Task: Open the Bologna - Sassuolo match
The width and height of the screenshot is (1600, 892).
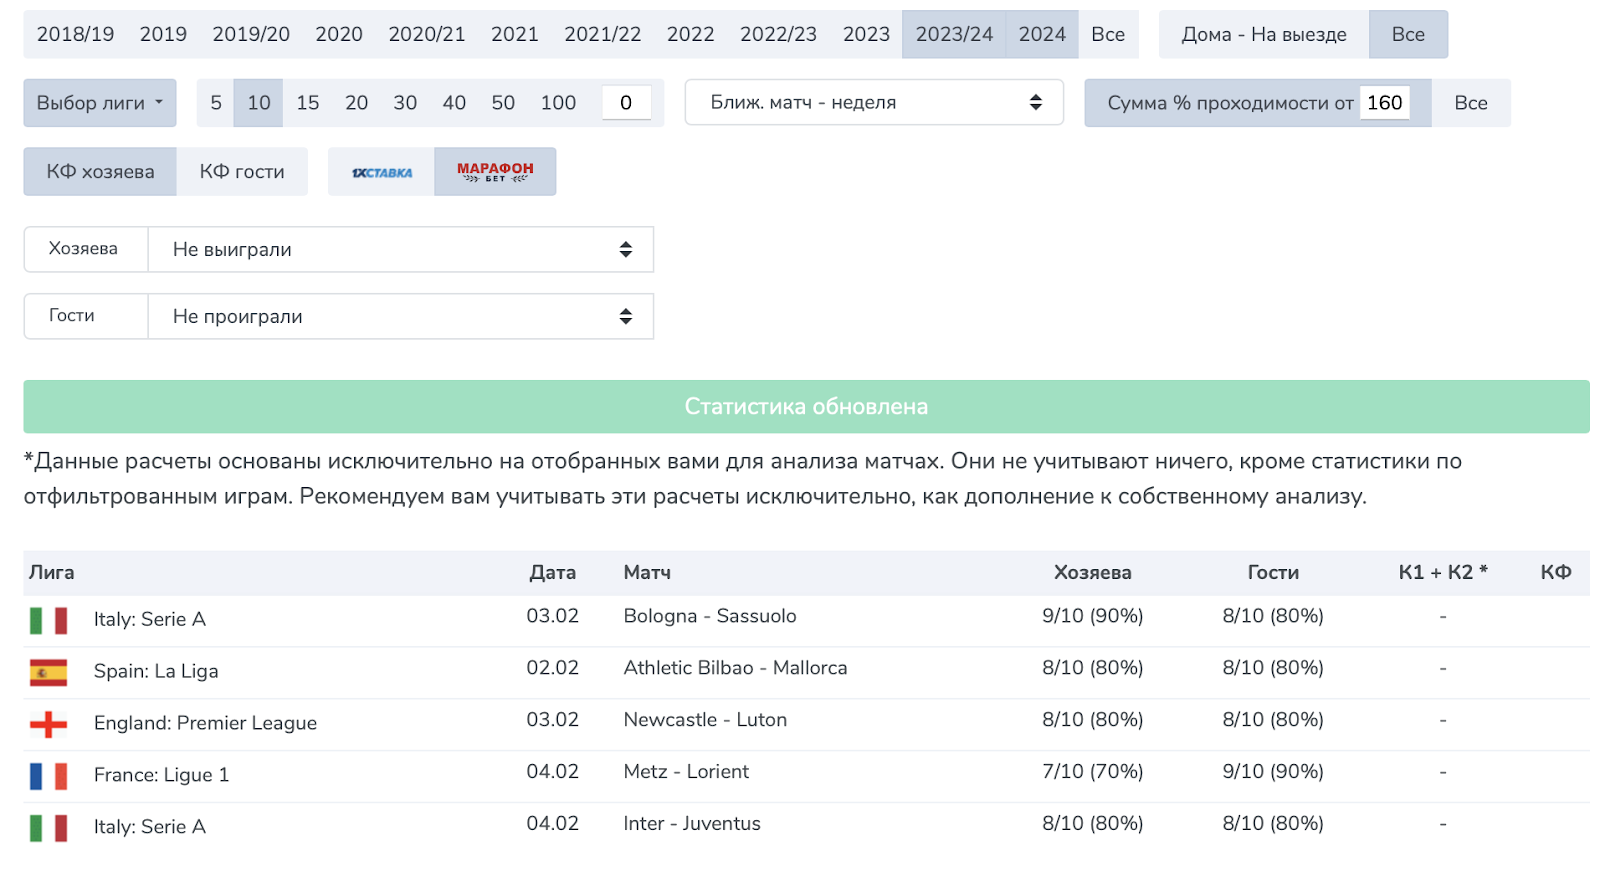Action: pos(710,616)
